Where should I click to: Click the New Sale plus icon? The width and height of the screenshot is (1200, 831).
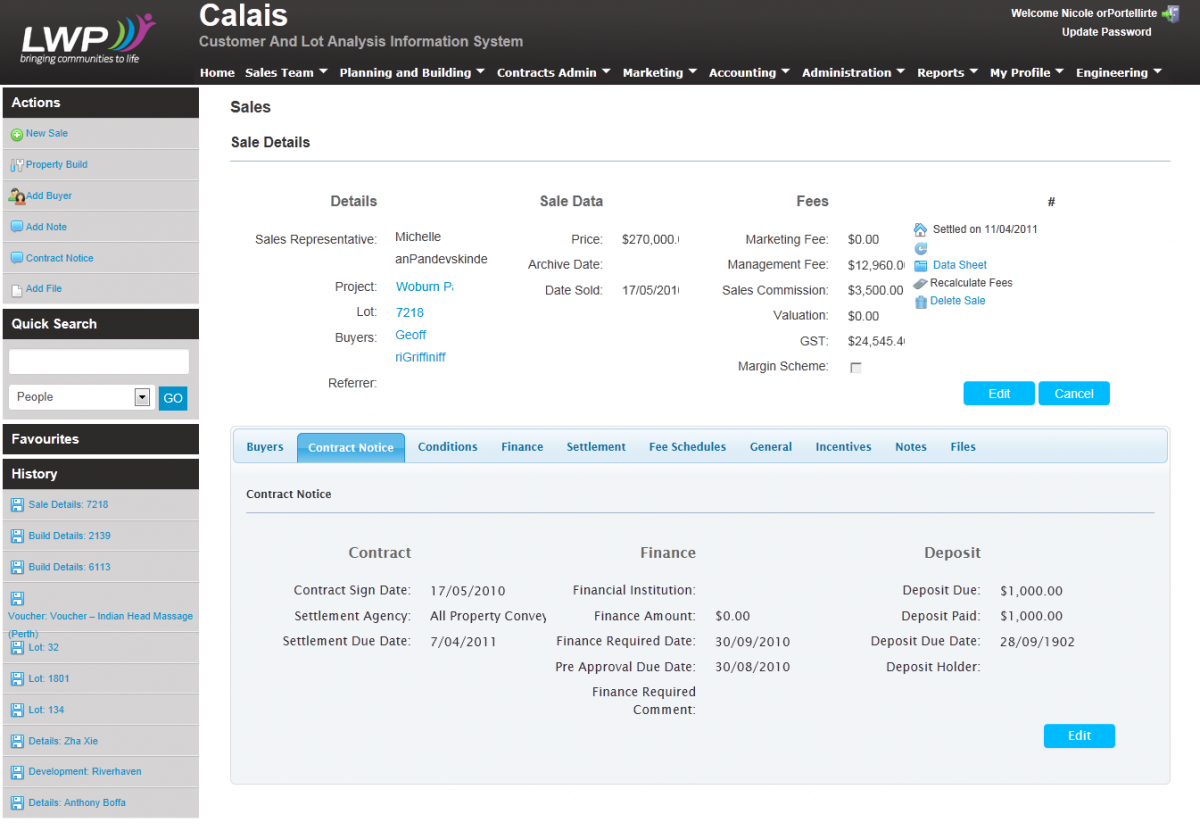tap(16, 134)
